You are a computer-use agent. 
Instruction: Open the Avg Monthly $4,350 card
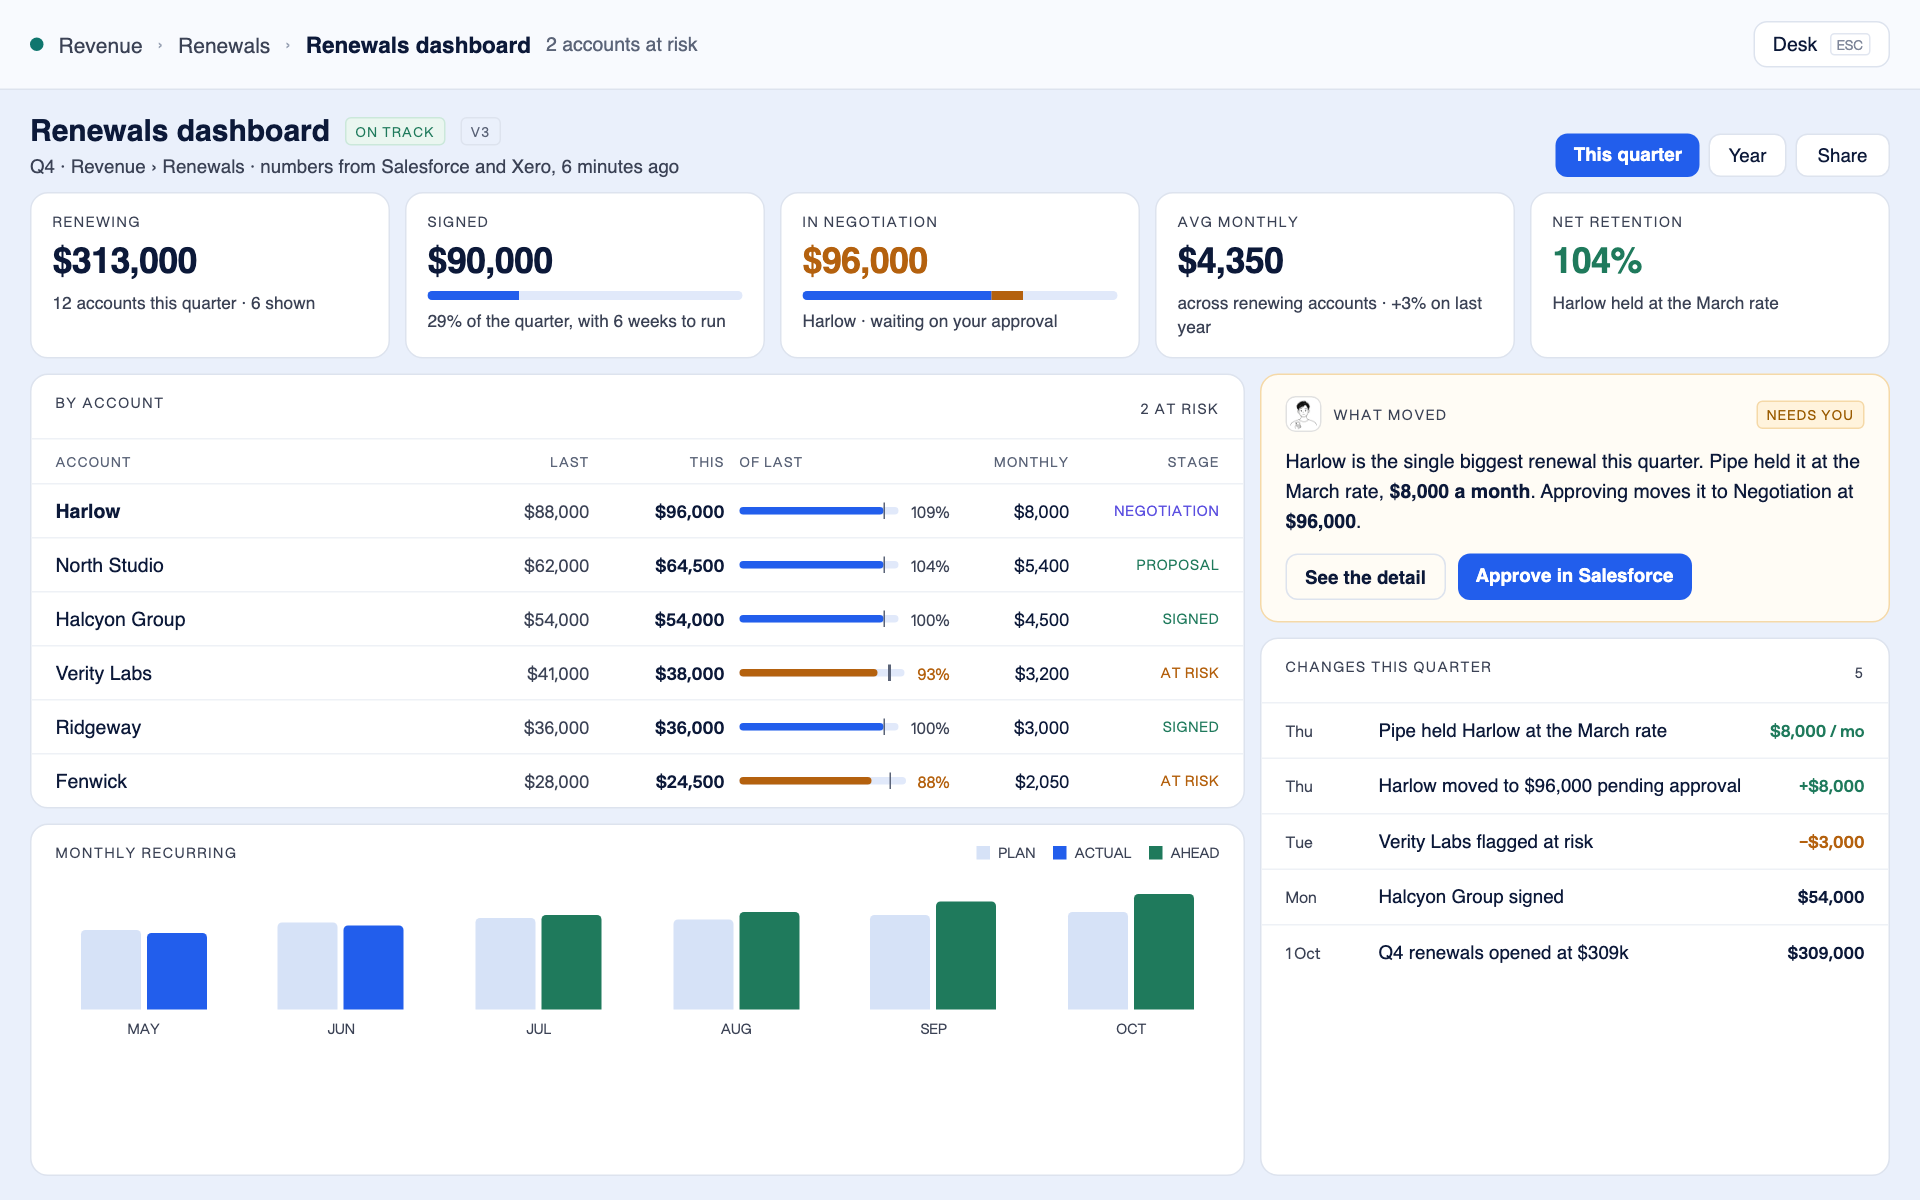pyautogui.click(x=1335, y=275)
